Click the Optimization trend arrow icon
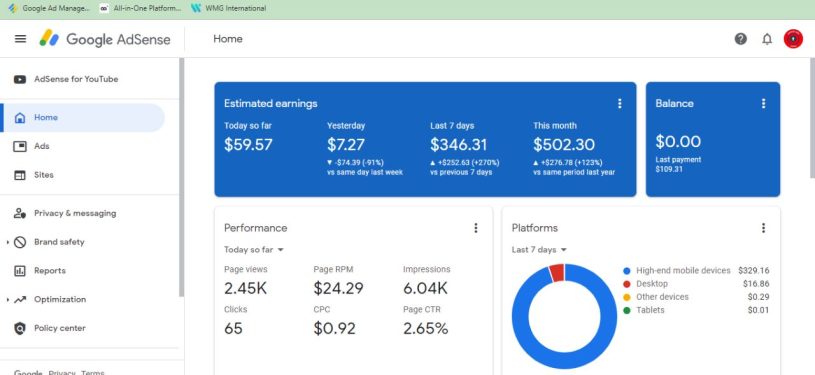This screenshot has width=815, height=375. (x=20, y=300)
